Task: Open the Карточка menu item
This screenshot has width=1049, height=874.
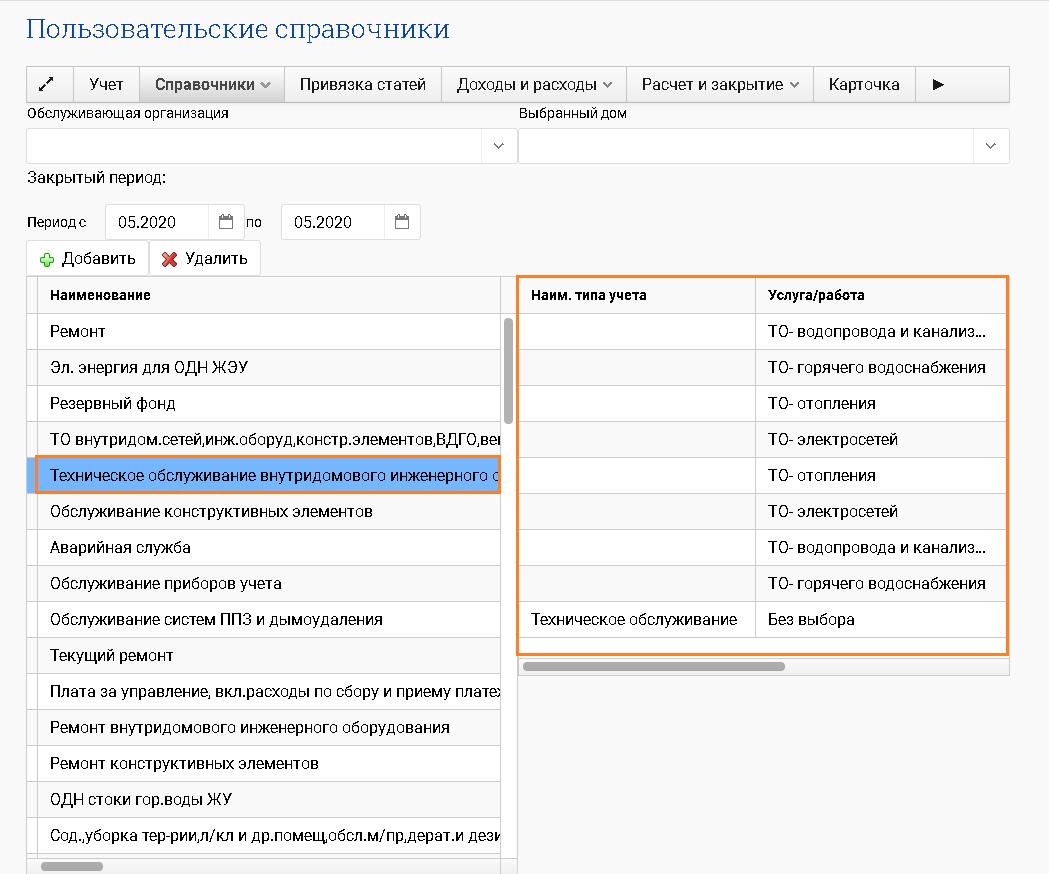Action: point(864,85)
